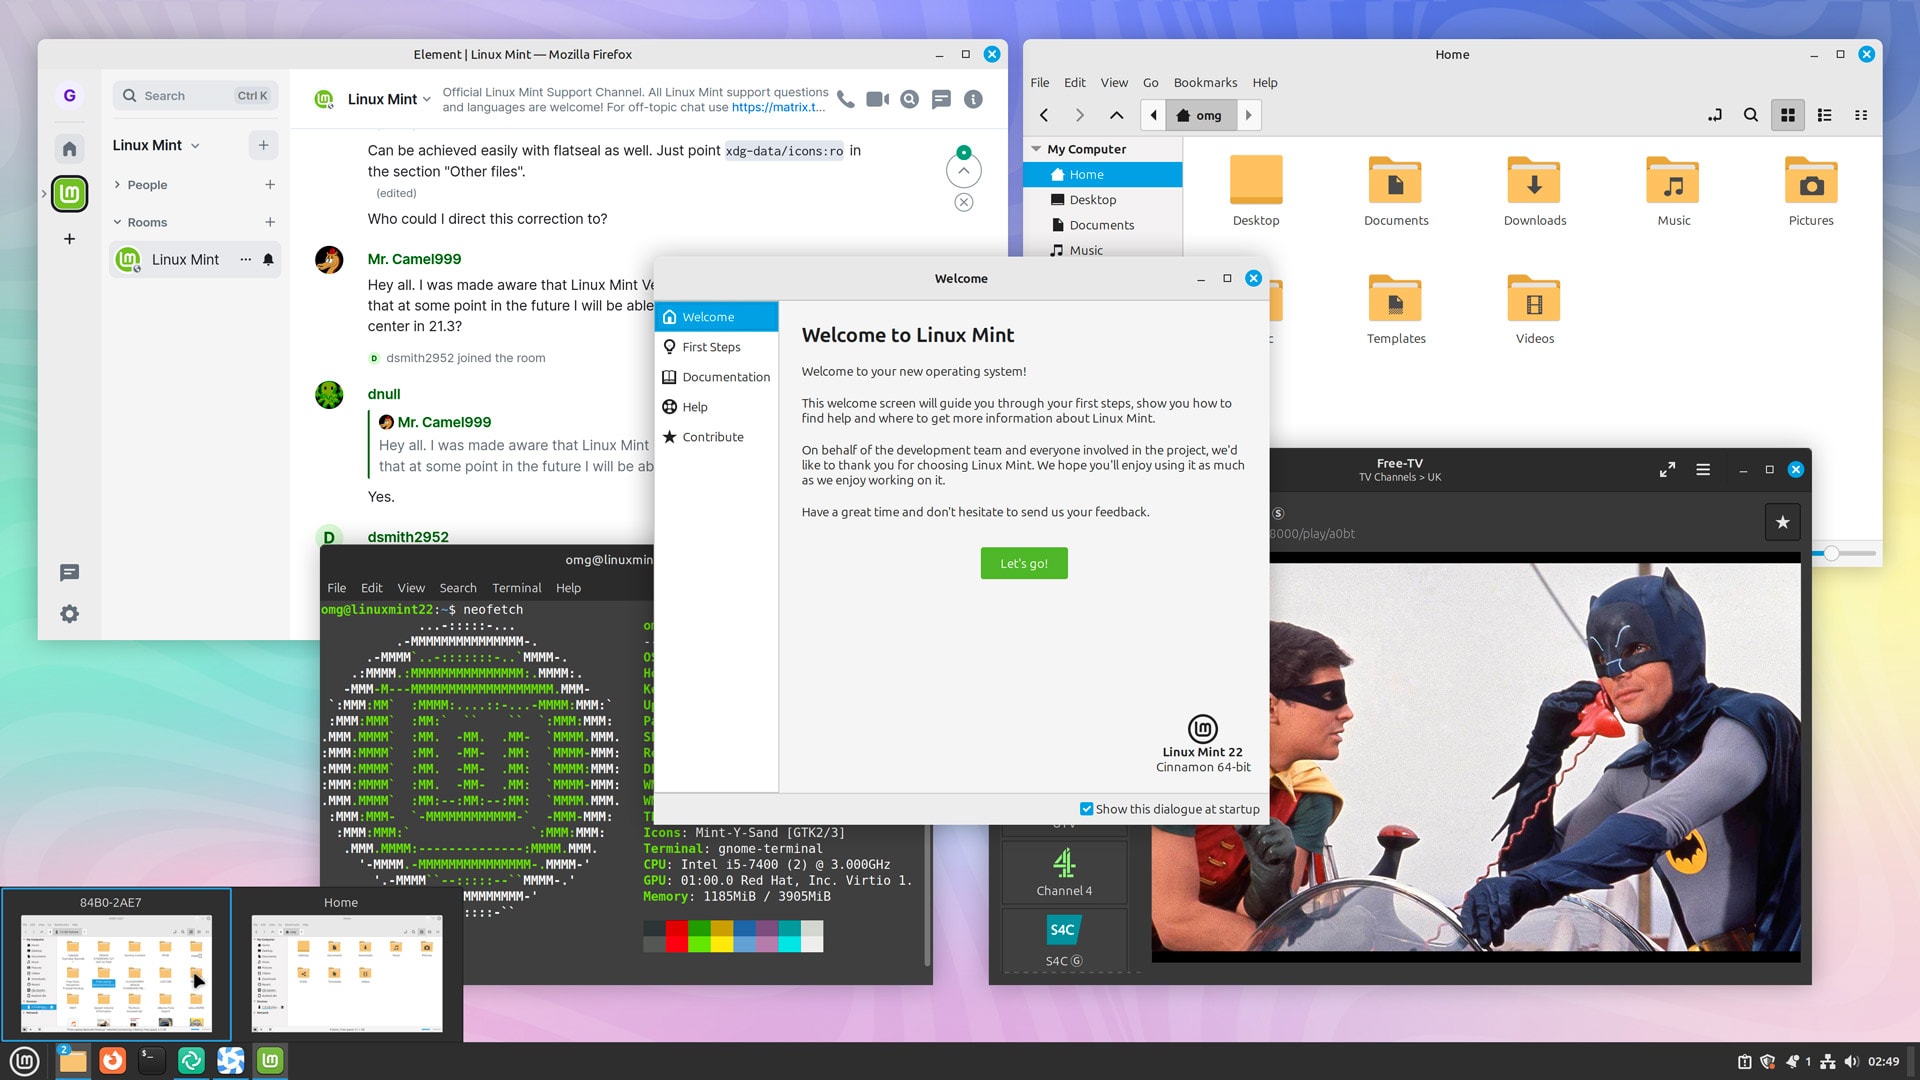The image size is (1920, 1080).
Task: Open the room info panel icon
Action: coord(973,99)
